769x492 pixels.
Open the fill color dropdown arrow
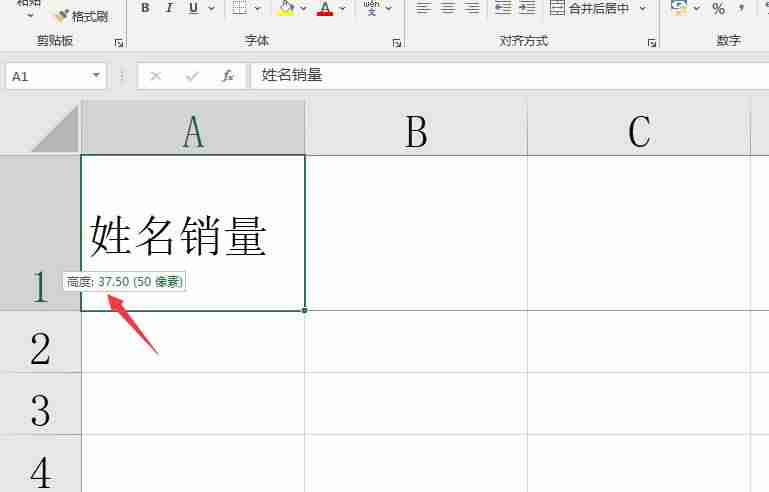(x=303, y=8)
